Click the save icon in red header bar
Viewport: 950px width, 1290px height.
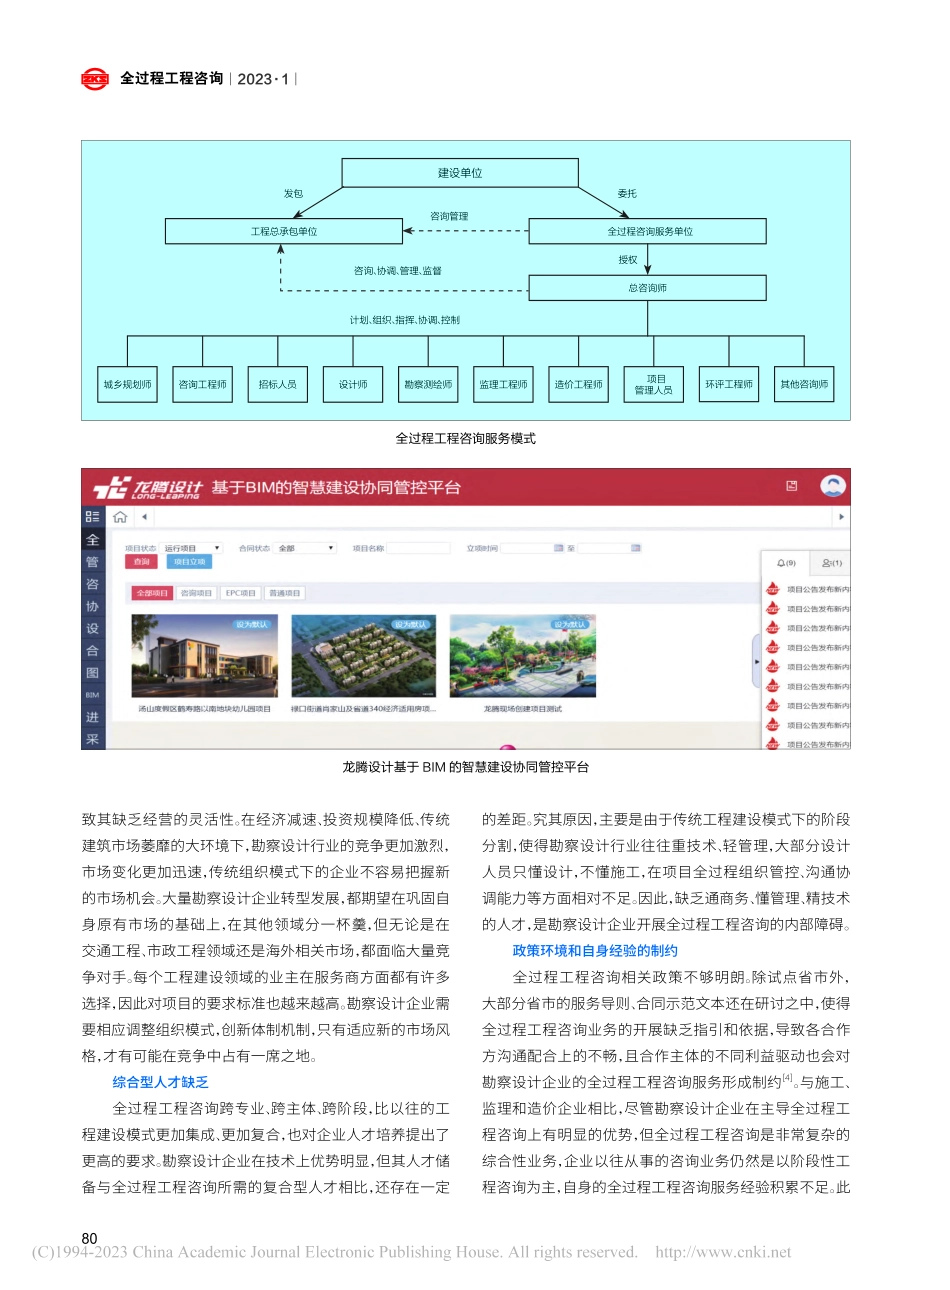(x=792, y=486)
